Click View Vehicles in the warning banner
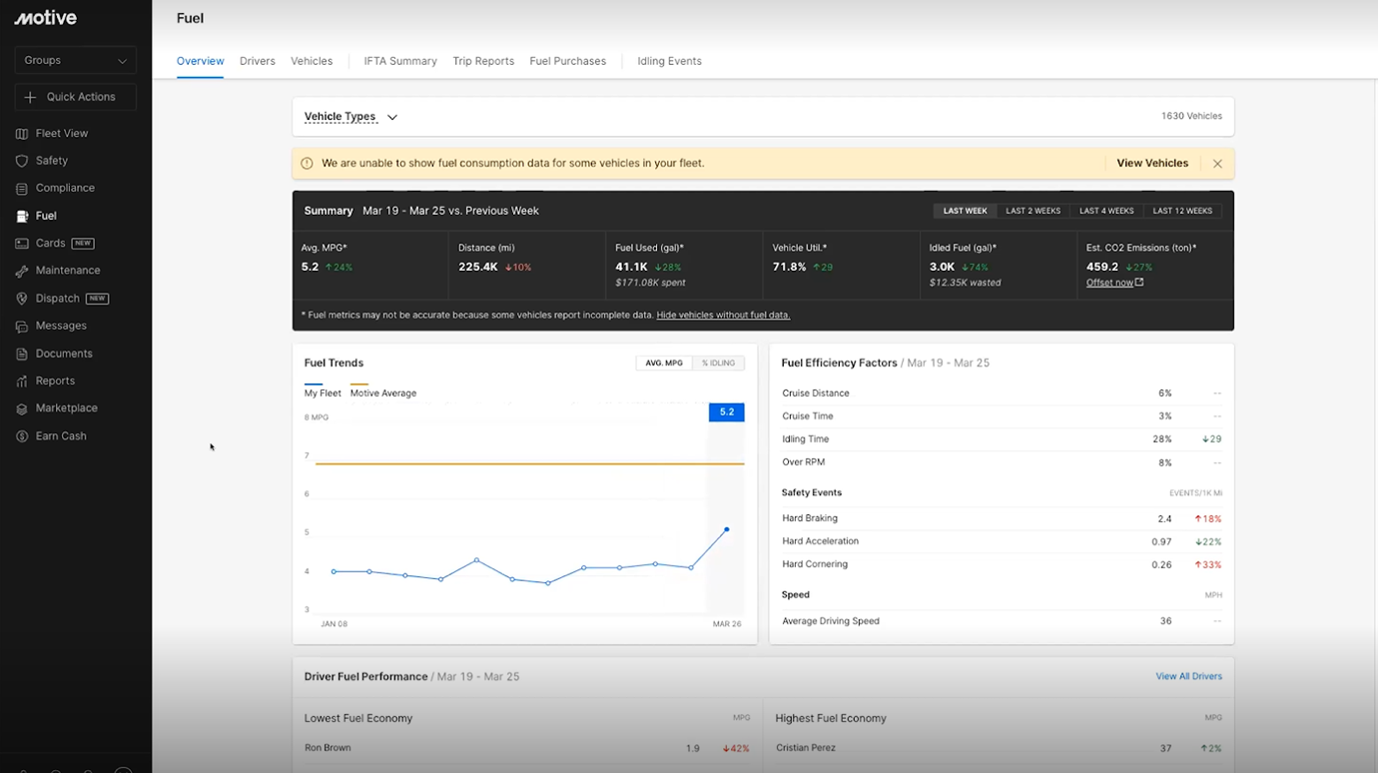Viewport: 1381px width, 776px height. tap(1152, 164)
